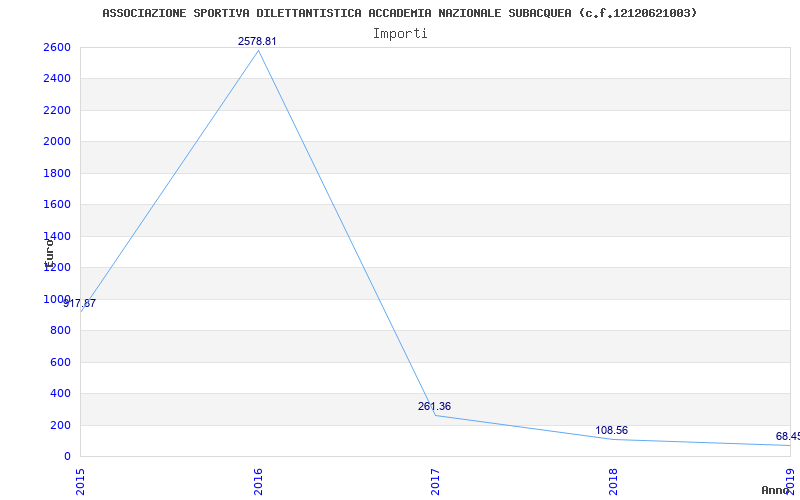Click the 2600 y-axis tick label
The width and height of the screenshot is (800, 500).
point(57,47)
